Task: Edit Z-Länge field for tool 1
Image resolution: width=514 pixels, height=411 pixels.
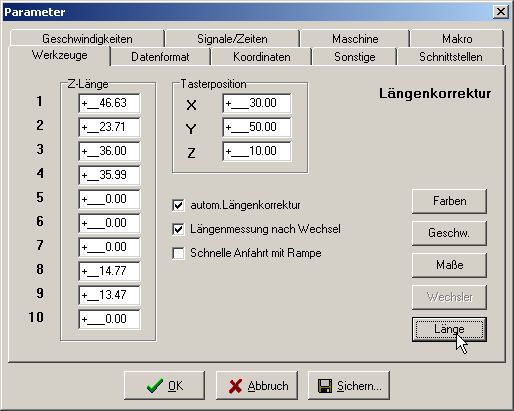Action: tap(109, 103)
